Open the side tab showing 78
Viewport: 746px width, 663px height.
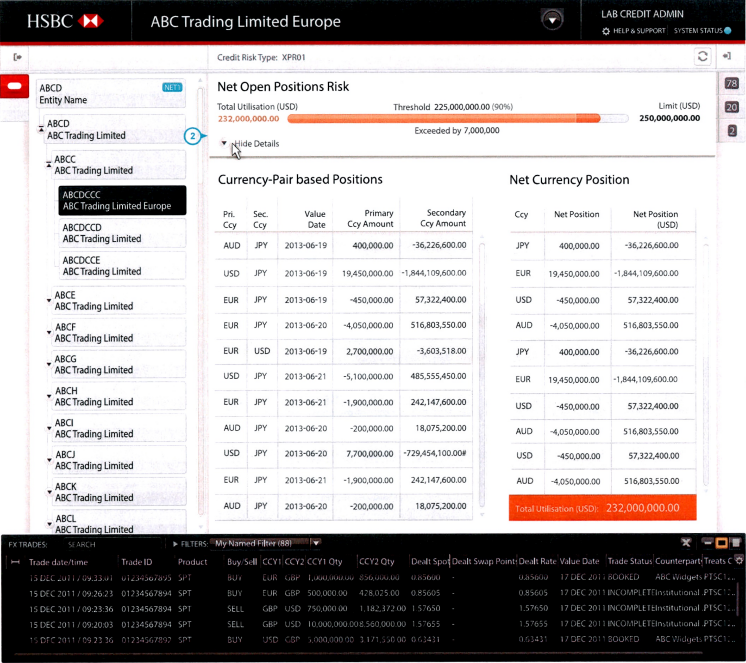pos(731,84)
